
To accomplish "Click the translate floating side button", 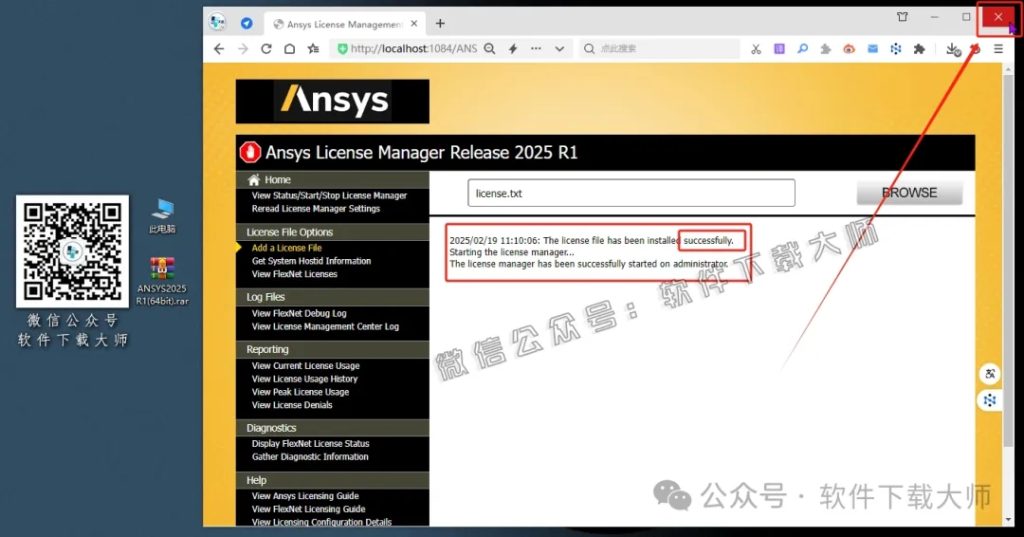I will pos(990,374).
